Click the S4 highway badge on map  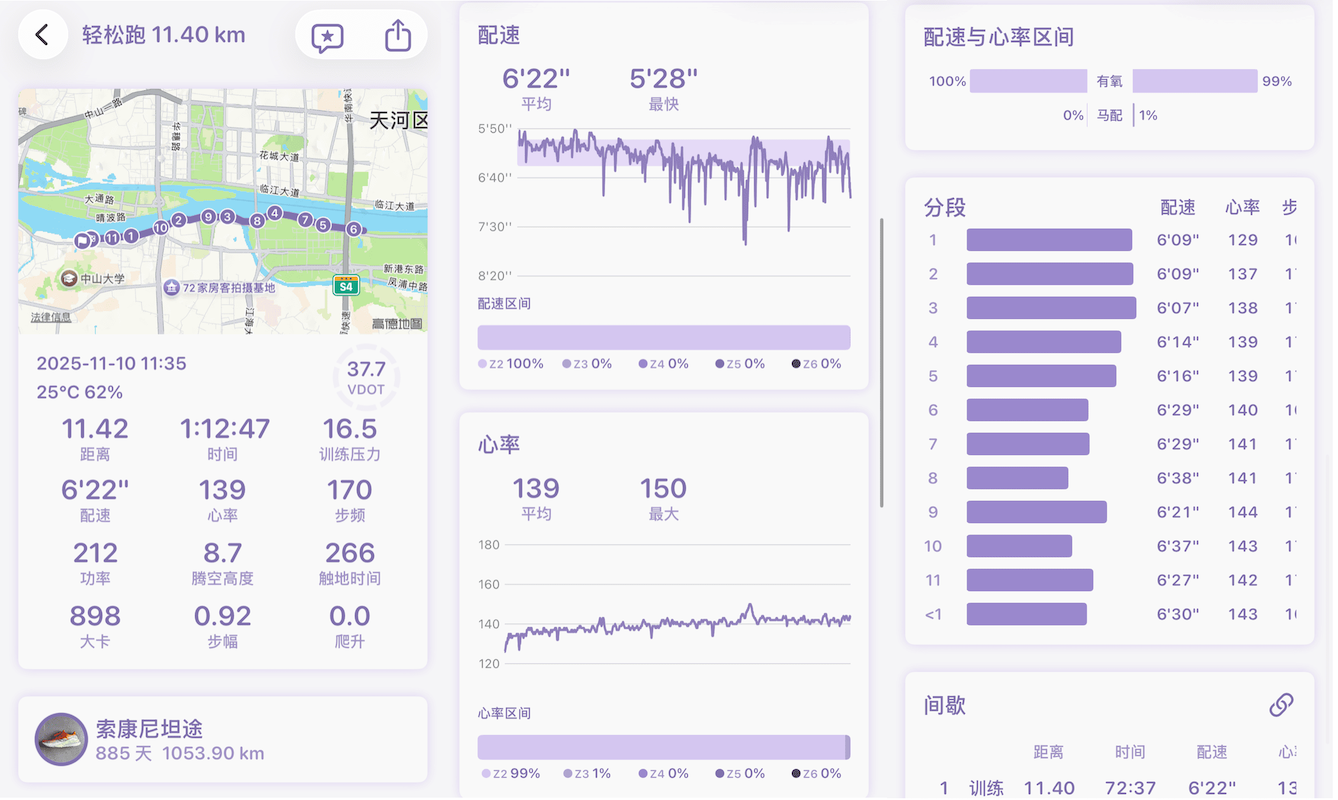[x=346, y=285]
